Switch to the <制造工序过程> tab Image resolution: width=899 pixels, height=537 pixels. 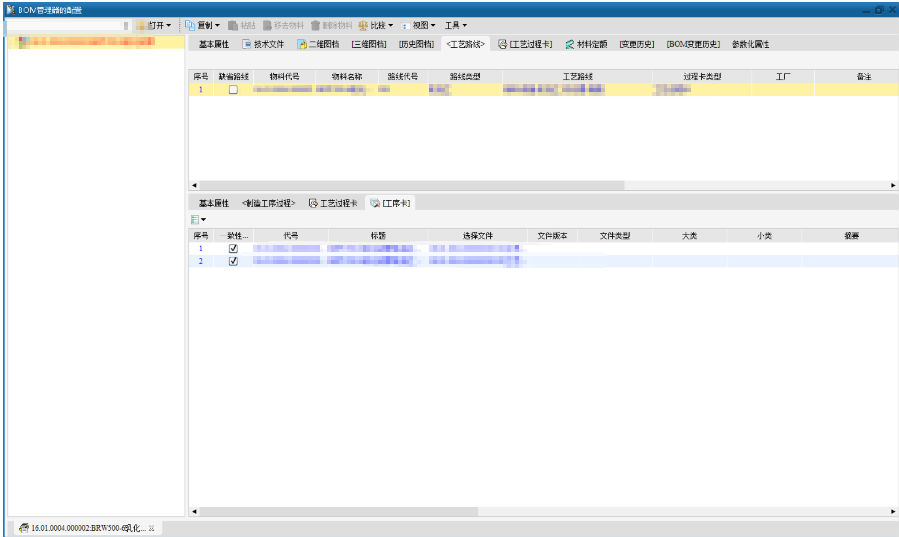point(268,203)
